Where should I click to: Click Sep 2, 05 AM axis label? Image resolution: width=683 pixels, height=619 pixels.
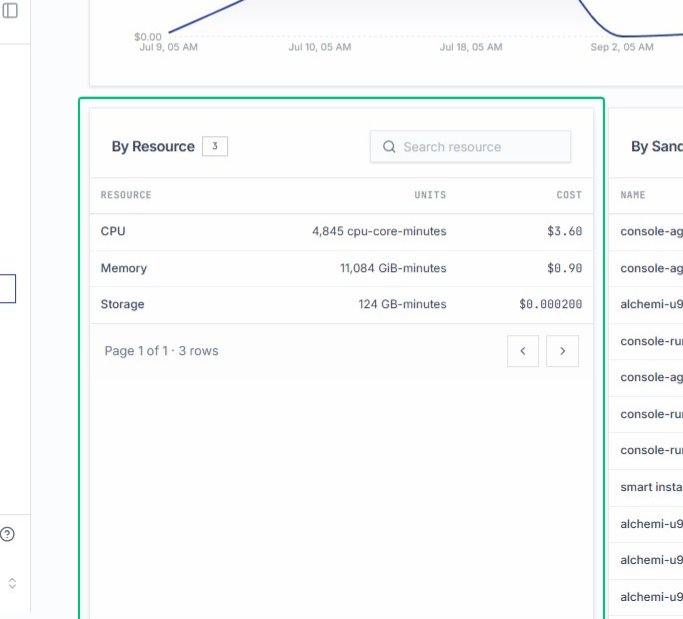click(x=622, y=47)
